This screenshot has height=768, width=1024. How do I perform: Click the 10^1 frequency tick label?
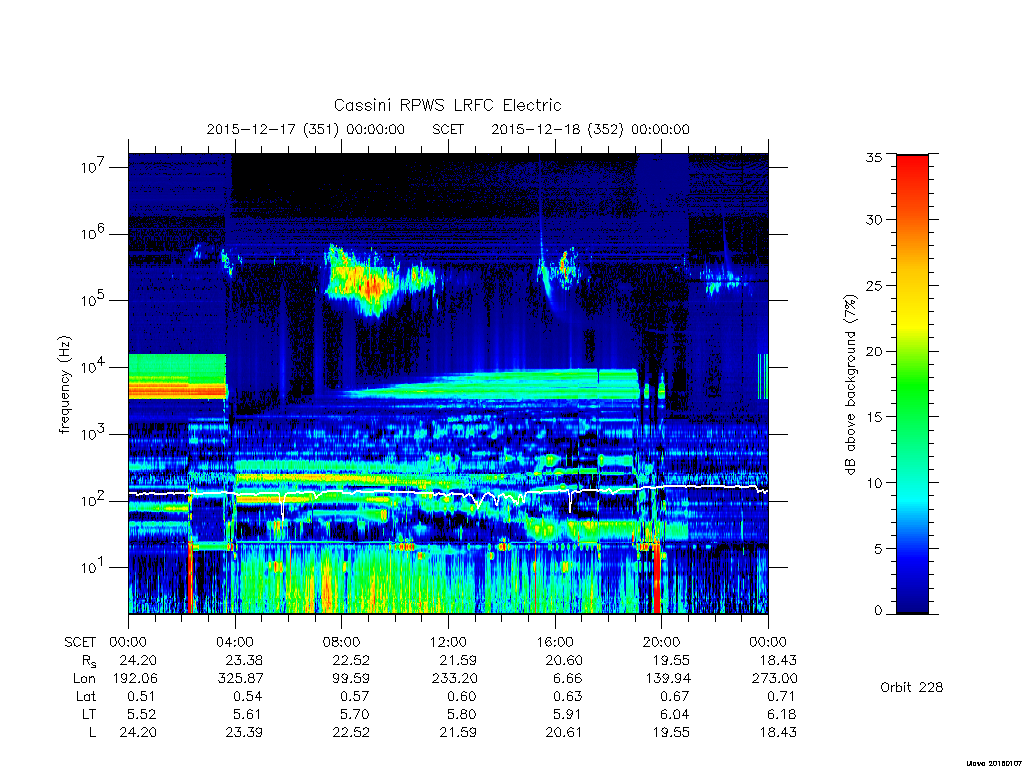point(95,567)
